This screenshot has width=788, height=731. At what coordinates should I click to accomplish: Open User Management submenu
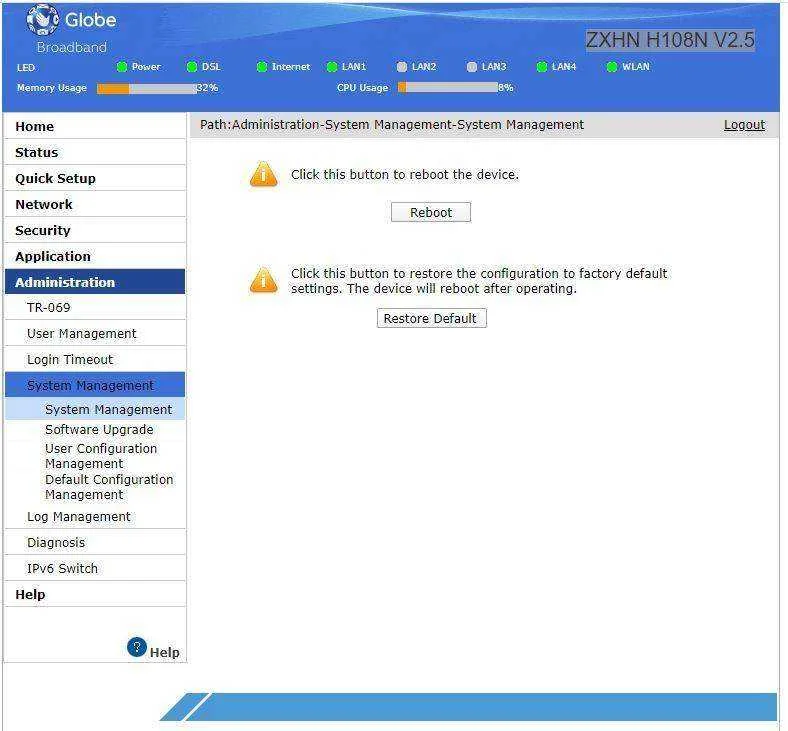pyautogui.click(x=95, y=334)
